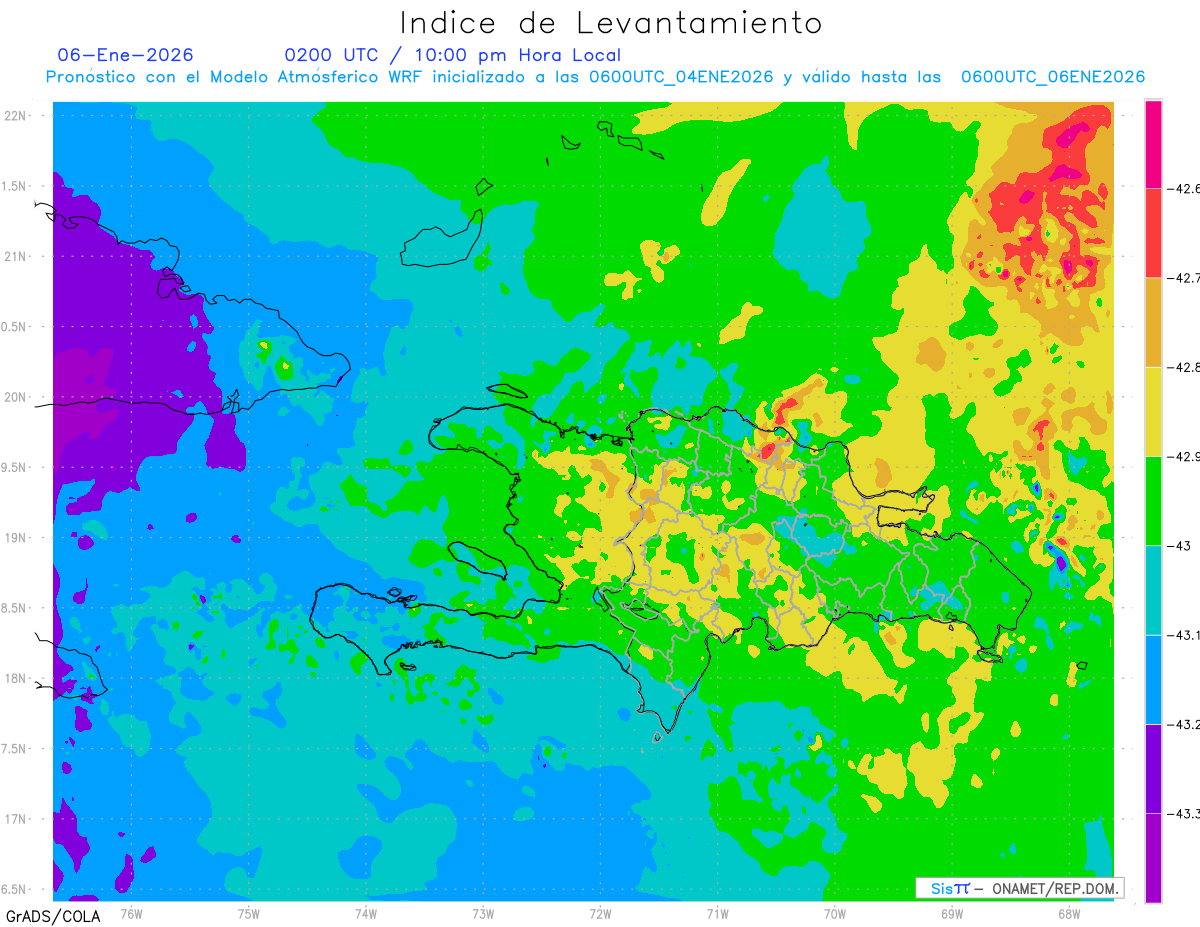Image resolution: width=1200 pixels, height=927 pixels.
Task: Click the 'Sisπ – ONAMET/REP.DOM.' label box
Action: (x=1019, y=888)
